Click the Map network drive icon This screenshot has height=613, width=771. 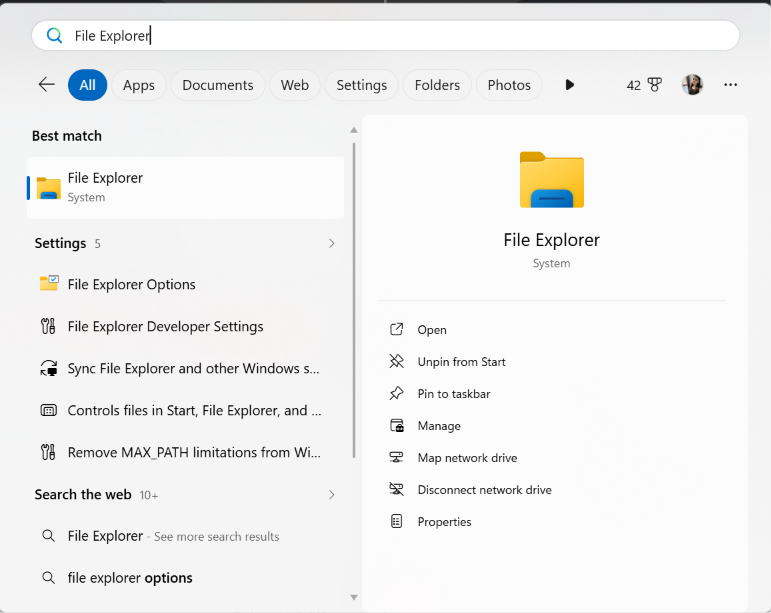pos(396,457)
